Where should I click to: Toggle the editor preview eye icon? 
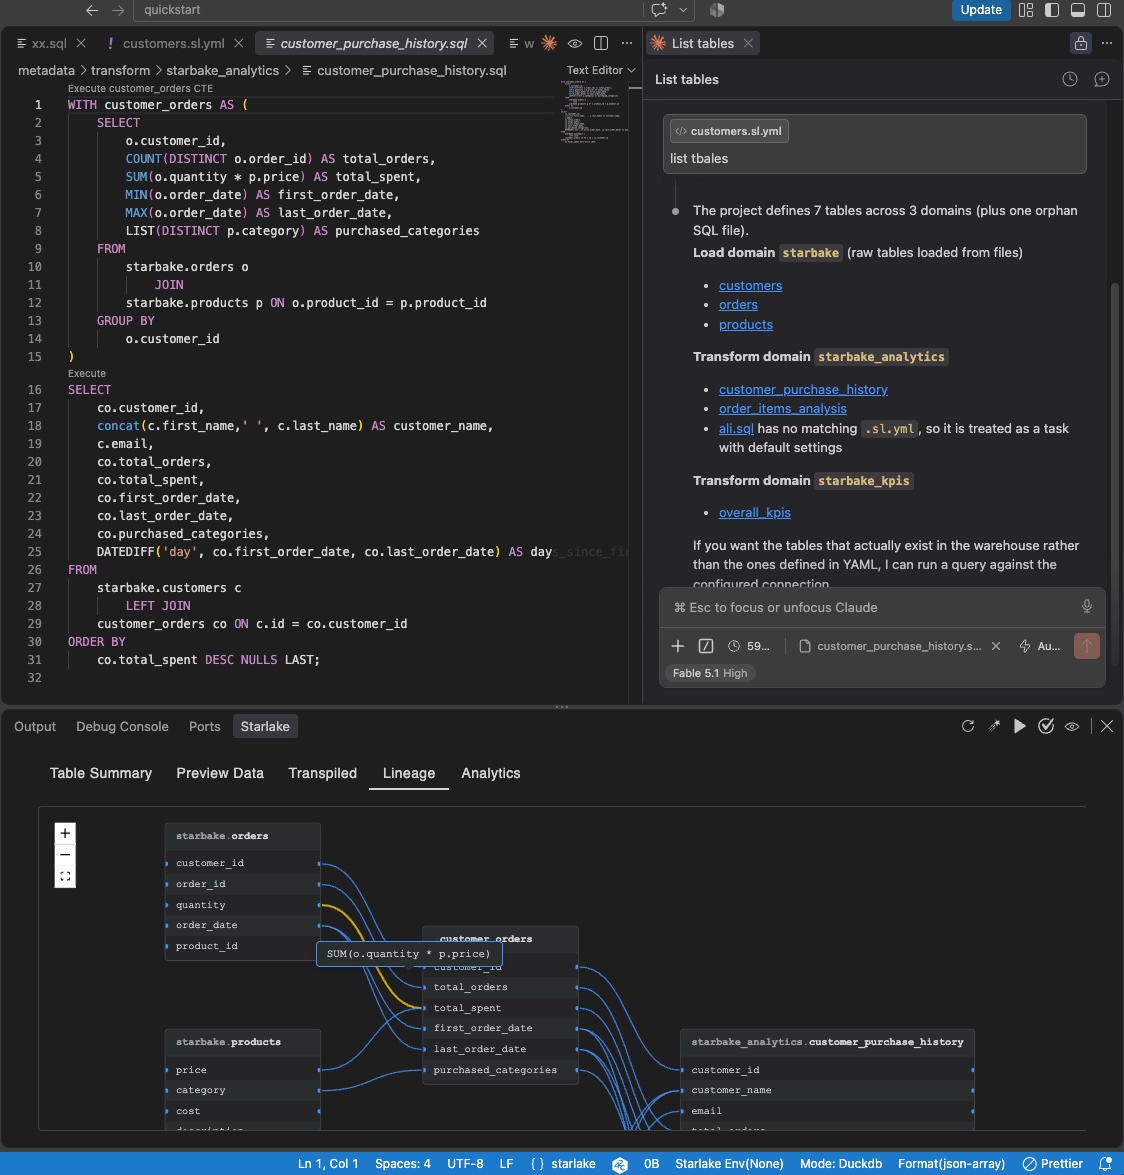pyautogui.click(x=575, y=43)
